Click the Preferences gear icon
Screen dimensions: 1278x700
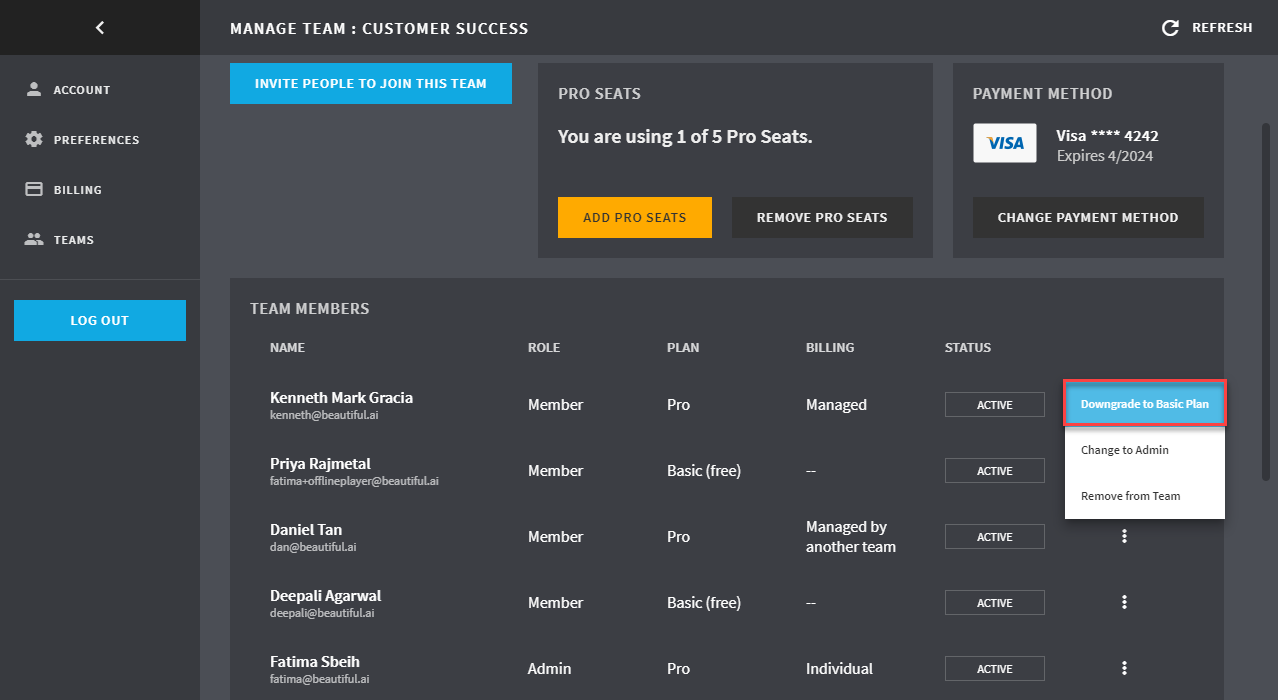(x=34, y=139)
